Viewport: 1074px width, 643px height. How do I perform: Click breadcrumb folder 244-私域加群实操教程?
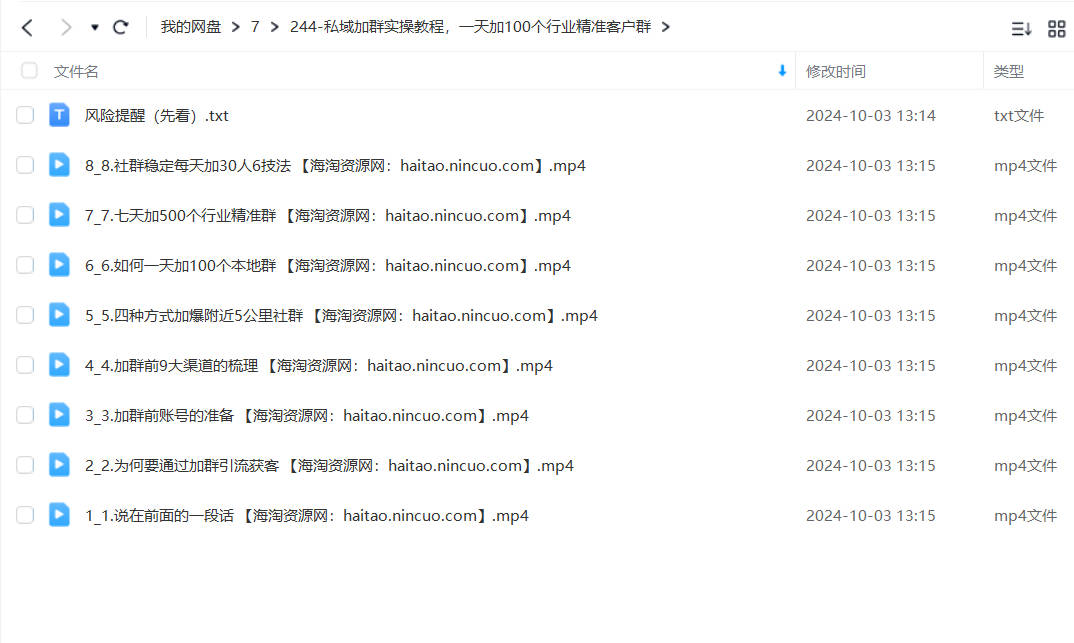[x=471, y=27]
